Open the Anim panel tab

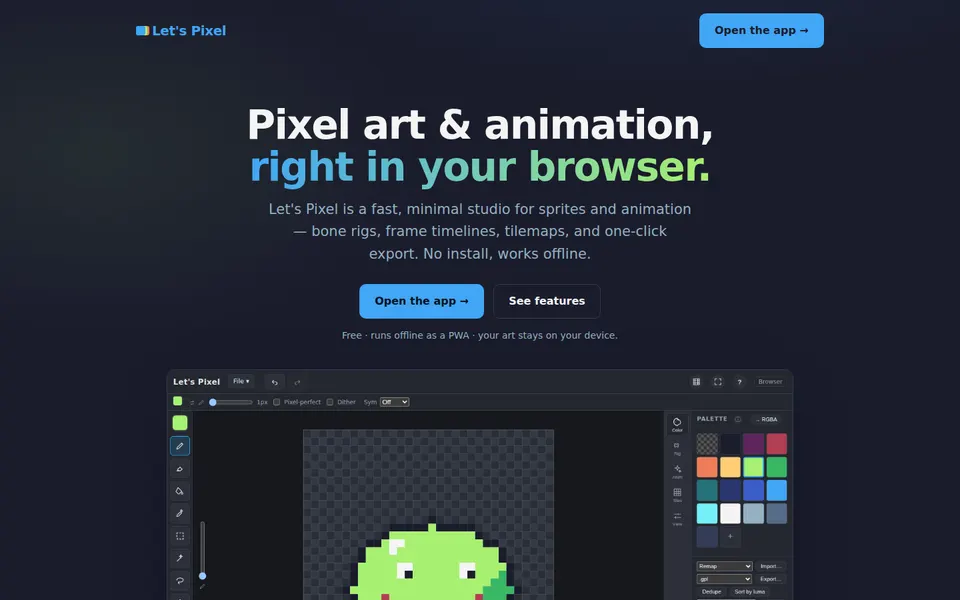click(x=677, y=471)
